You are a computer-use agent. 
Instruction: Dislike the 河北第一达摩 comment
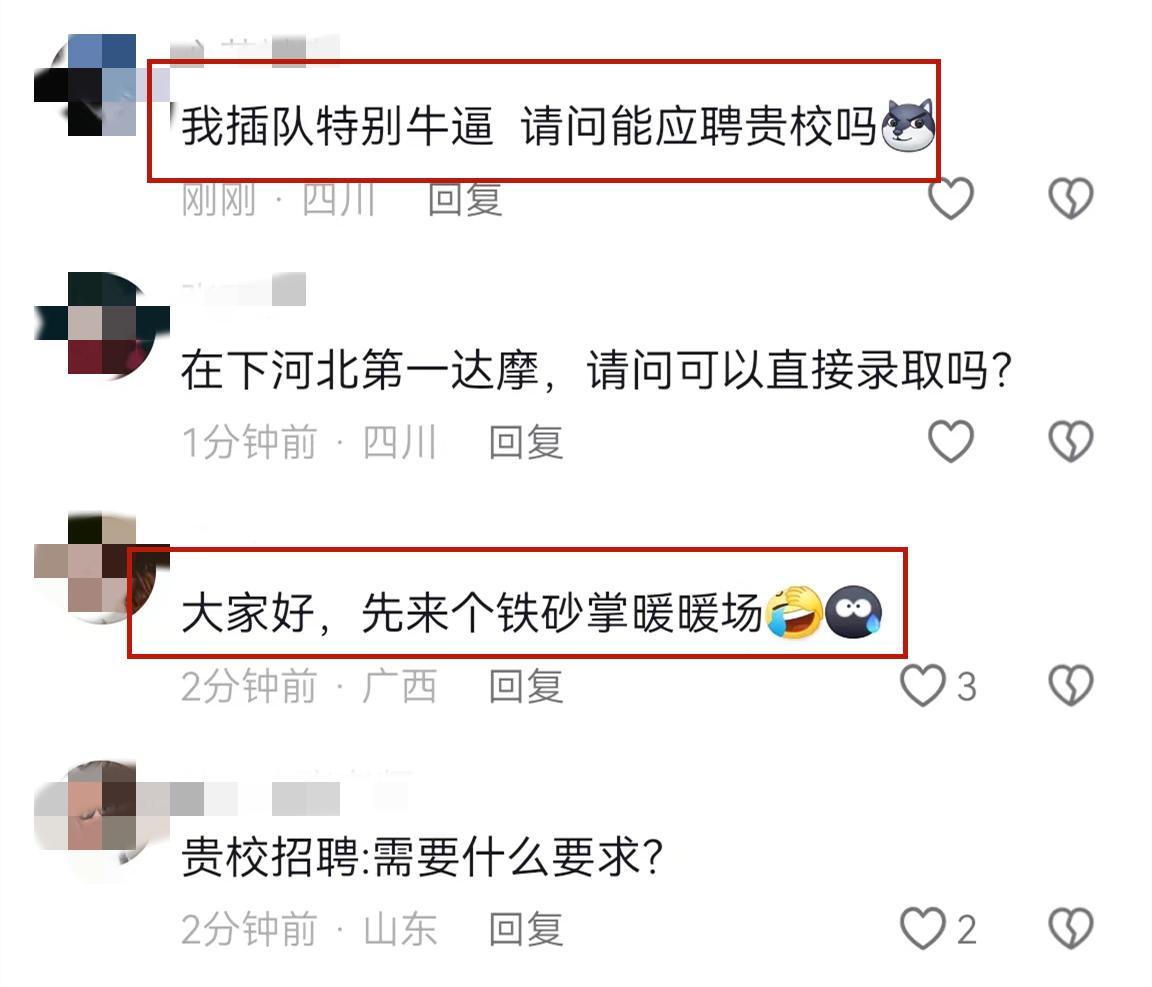[x=1070, y=441]
